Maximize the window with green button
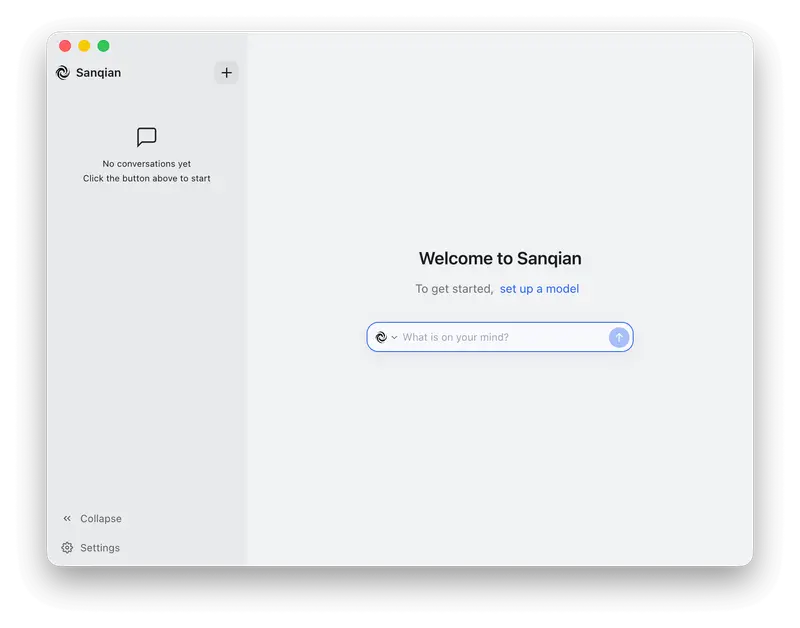Viewport: 800px width, 628px height. [103, 46]
